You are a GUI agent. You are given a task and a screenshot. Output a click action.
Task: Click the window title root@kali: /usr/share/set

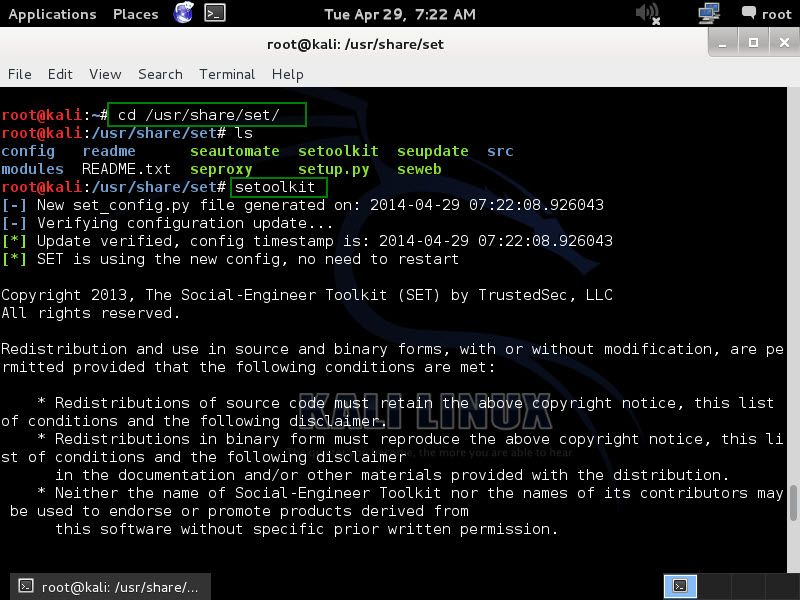(x=355, y=44)
